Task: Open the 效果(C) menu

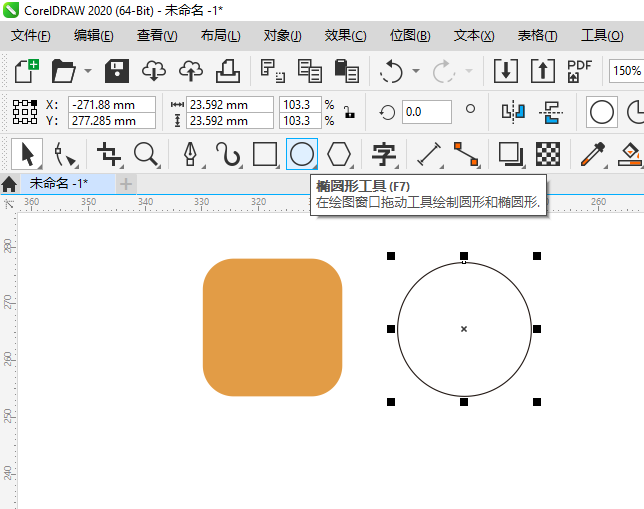Action: point(345,36)
